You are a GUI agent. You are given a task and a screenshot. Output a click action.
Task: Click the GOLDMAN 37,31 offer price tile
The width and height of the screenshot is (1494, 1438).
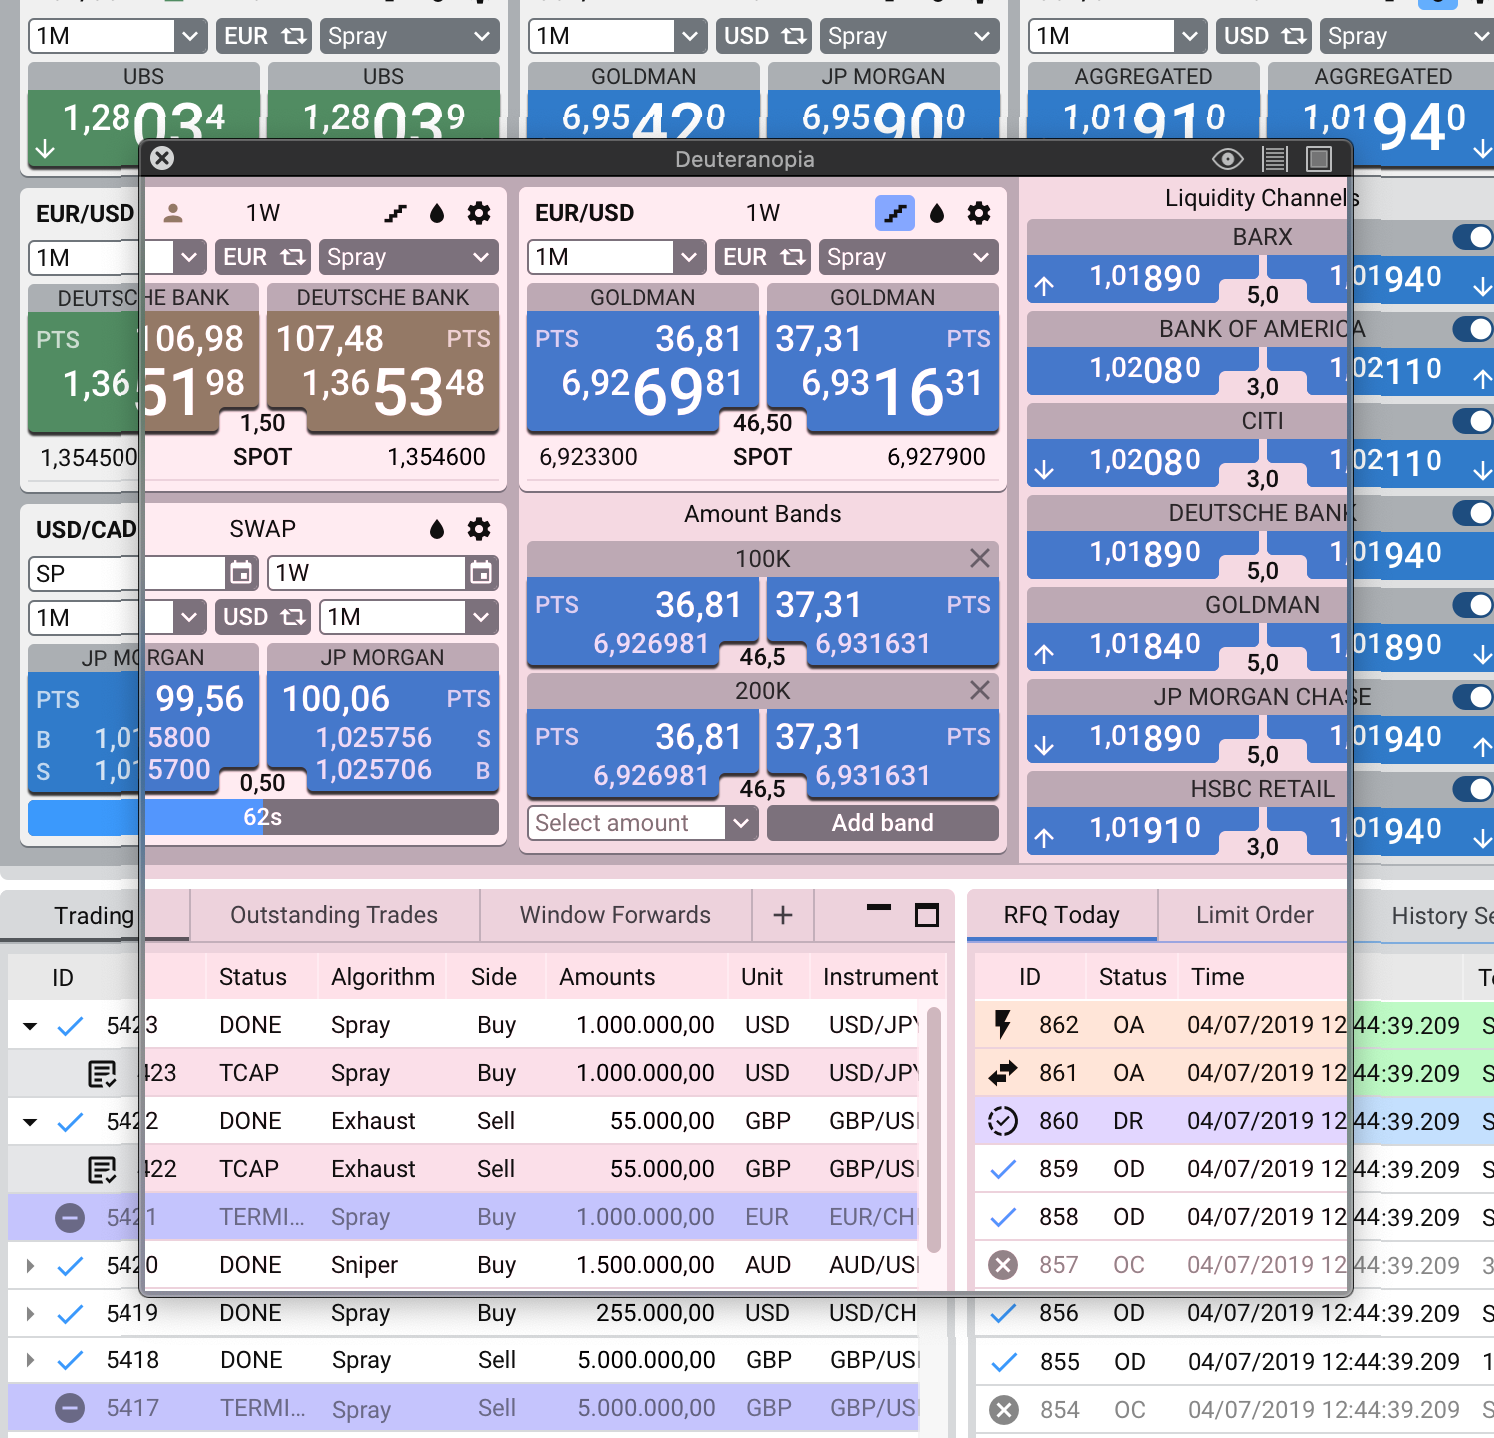click(883, 371)
